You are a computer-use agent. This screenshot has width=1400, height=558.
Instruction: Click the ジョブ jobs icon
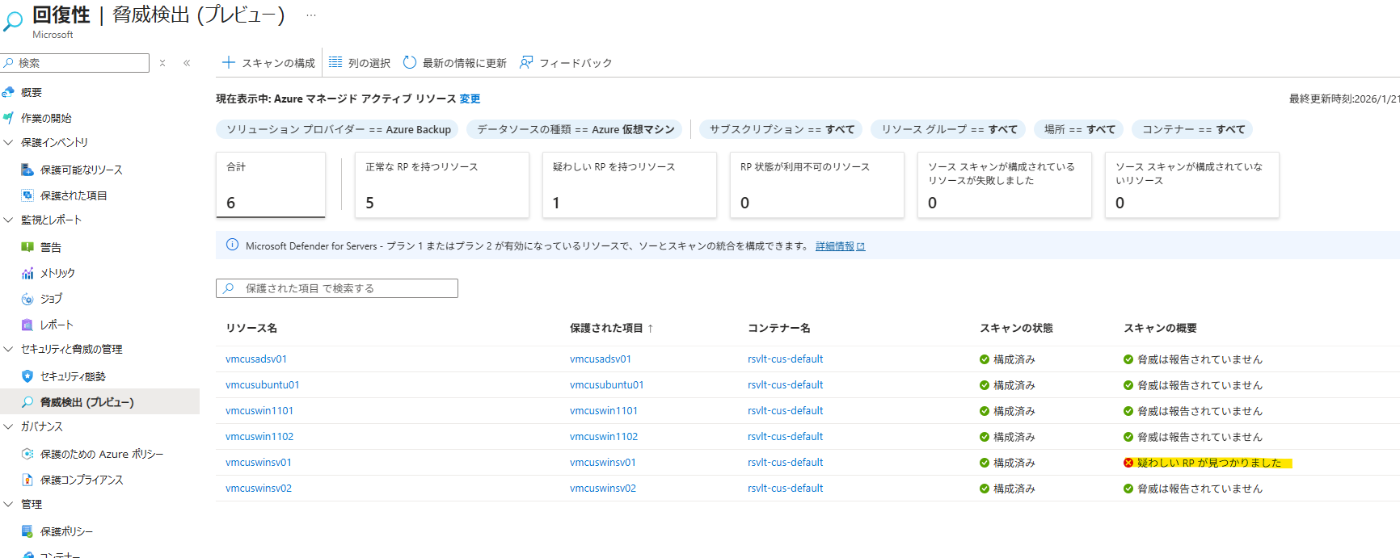[28, 299]
